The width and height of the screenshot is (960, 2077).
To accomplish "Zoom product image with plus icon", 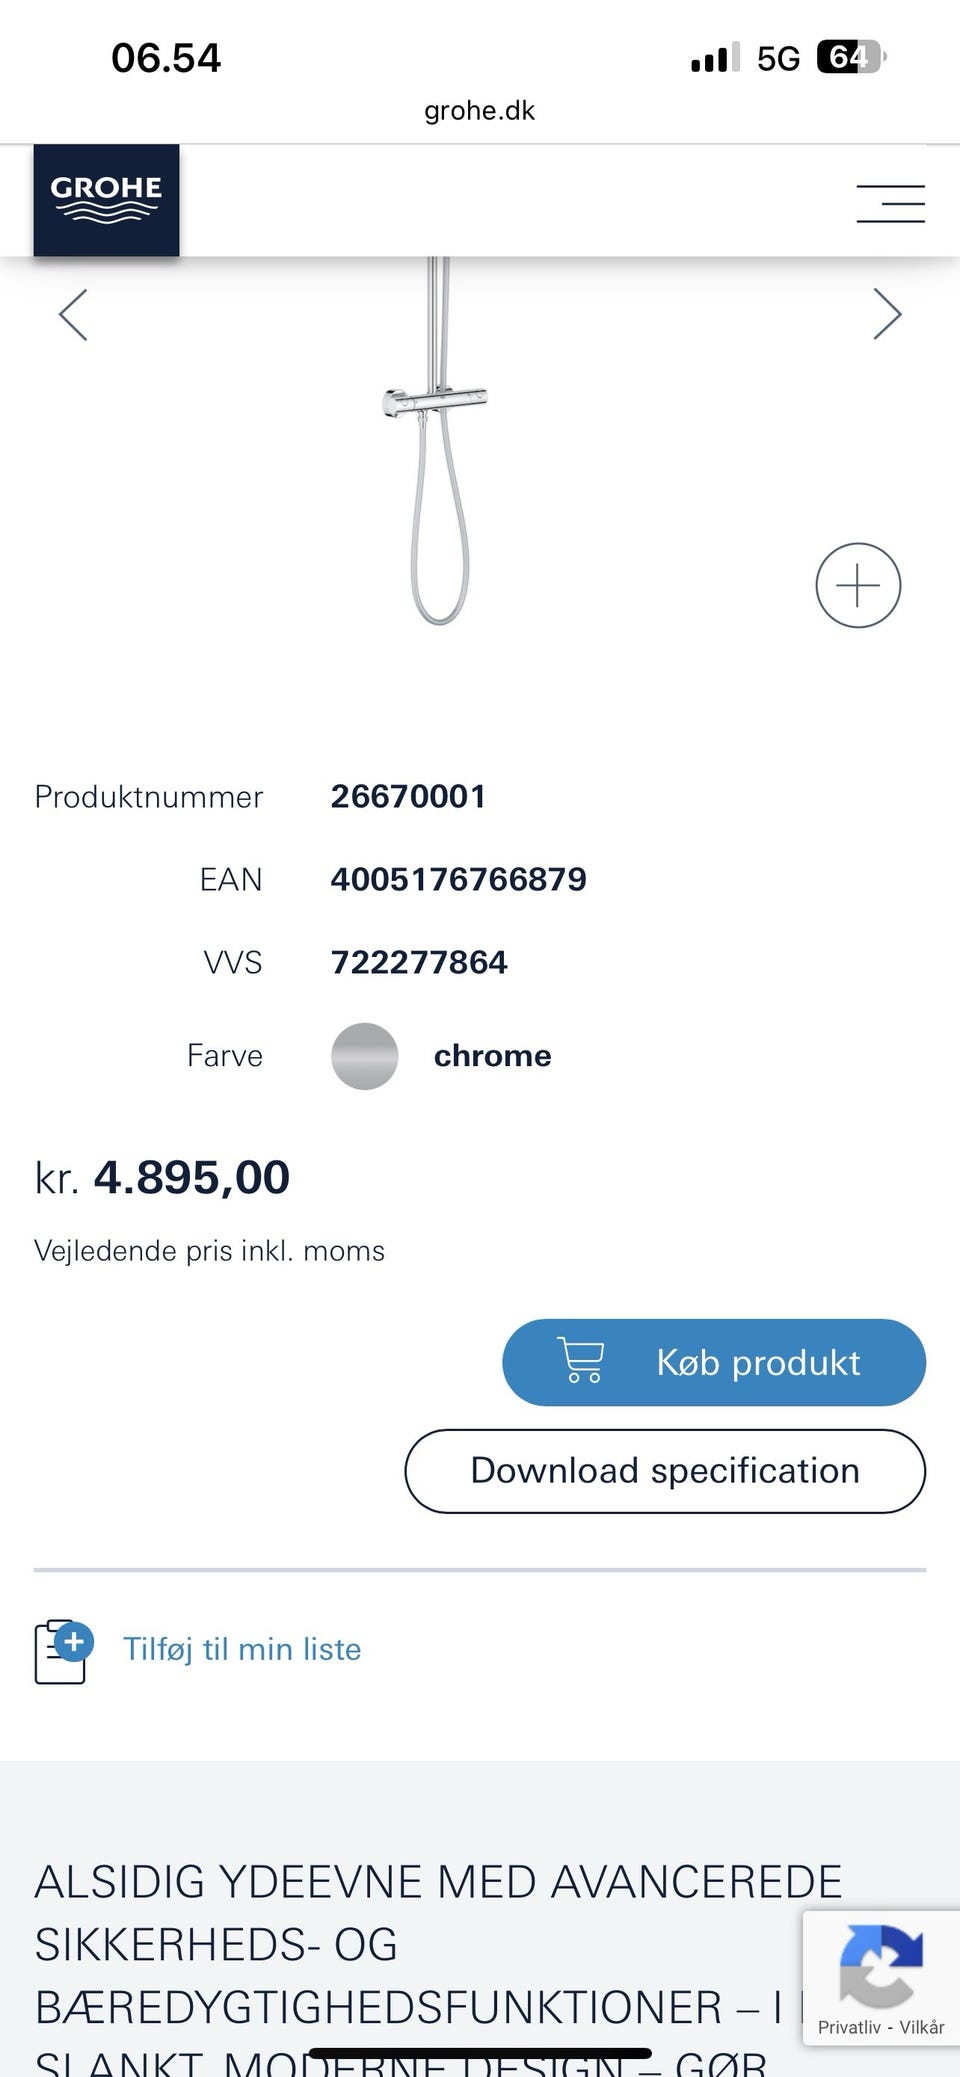I will [x=858, y=586].
